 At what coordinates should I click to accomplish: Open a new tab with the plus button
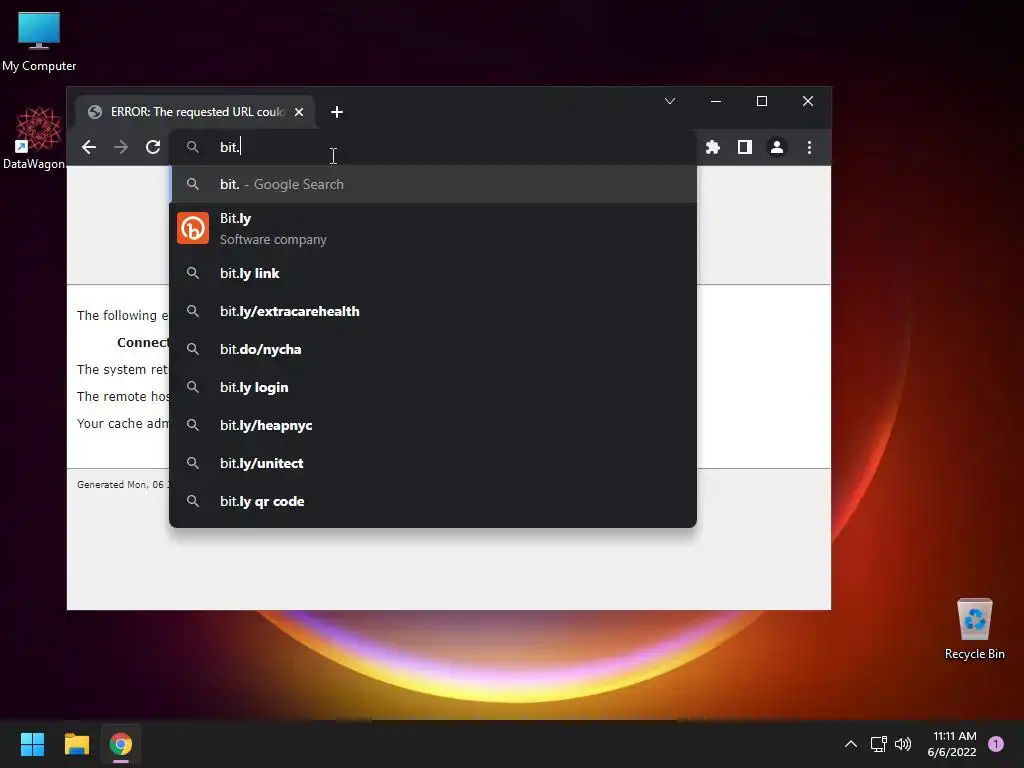coord(336,112)
